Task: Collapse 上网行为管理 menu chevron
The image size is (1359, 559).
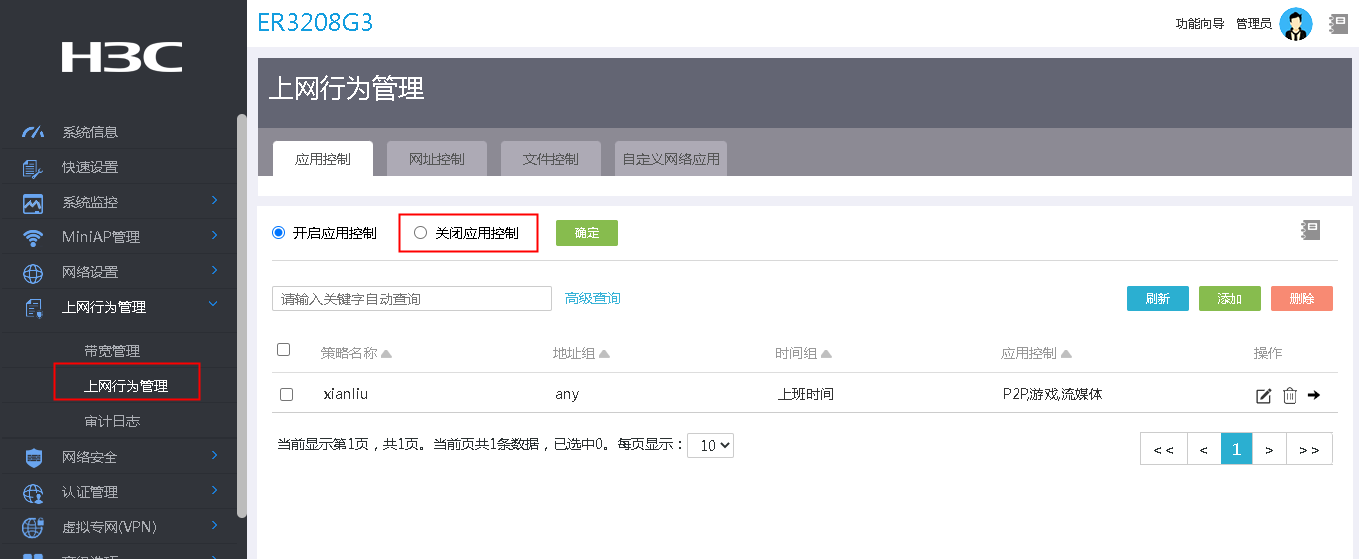Action: click(x=214, y=305)
